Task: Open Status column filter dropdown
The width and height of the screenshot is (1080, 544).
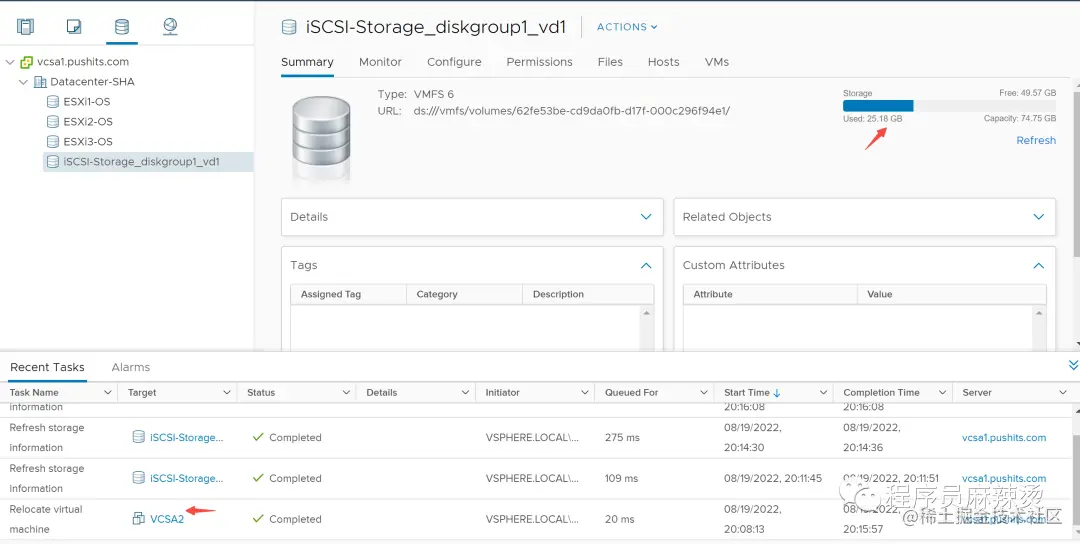Action: click(x=346, y=393)
